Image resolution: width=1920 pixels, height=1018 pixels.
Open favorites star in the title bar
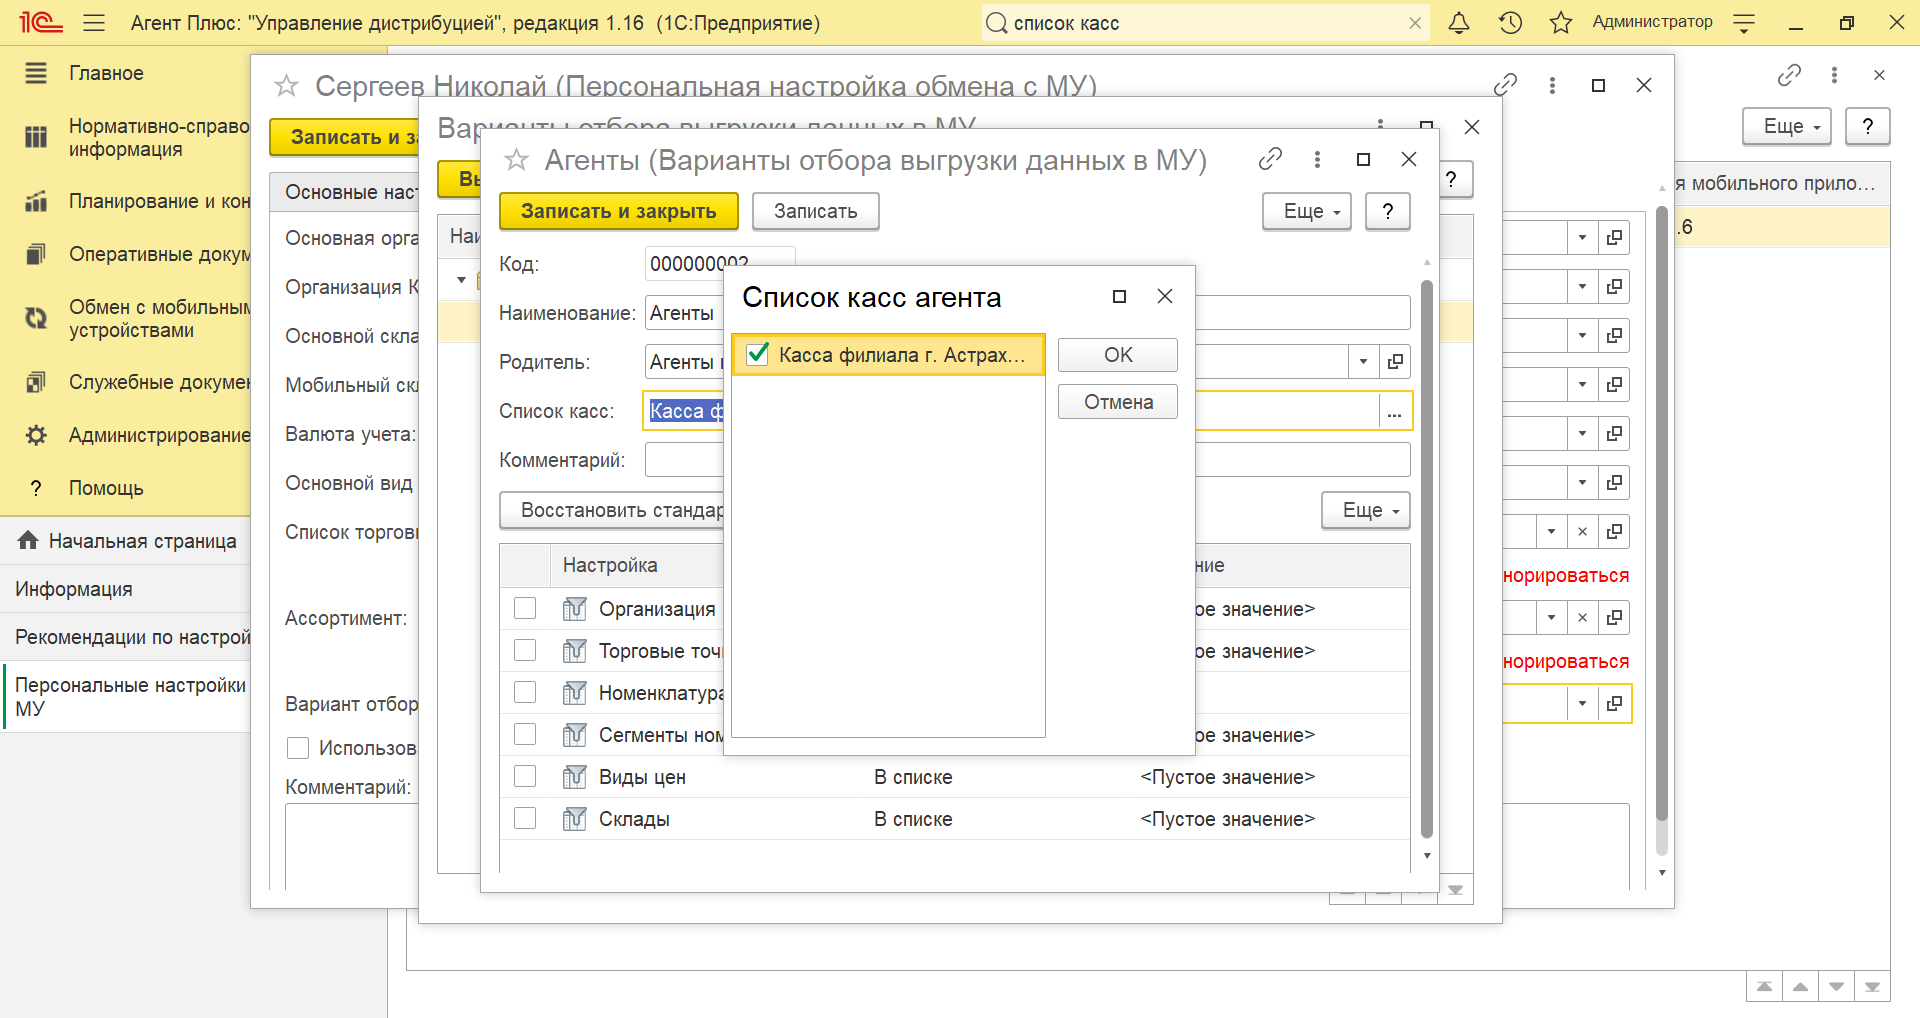(x=1561, y=22)
